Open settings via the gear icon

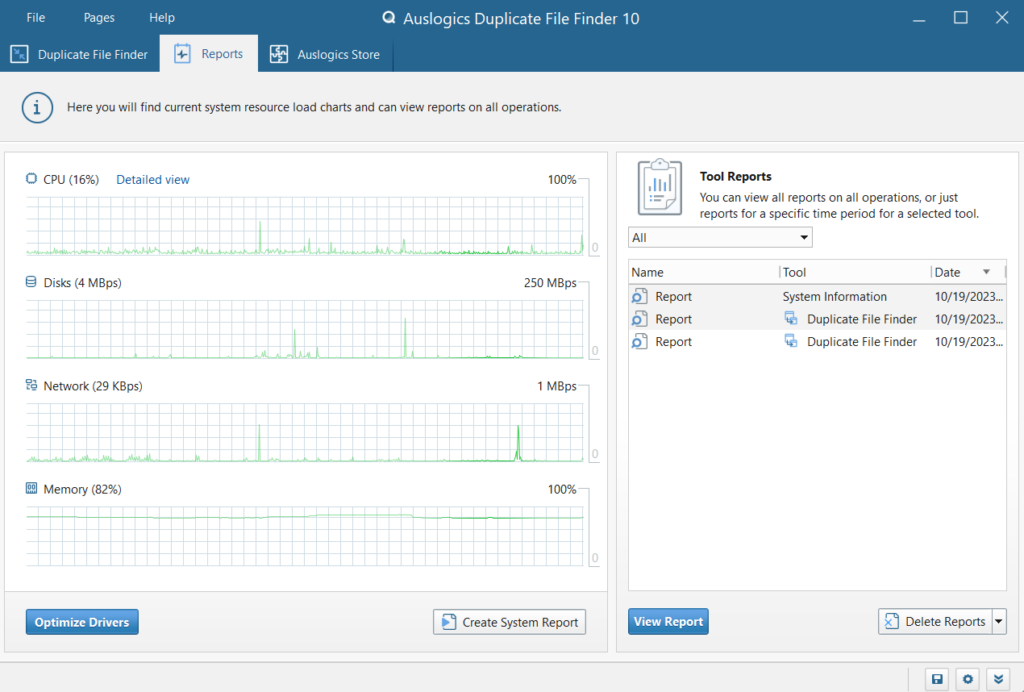[967, 679]
